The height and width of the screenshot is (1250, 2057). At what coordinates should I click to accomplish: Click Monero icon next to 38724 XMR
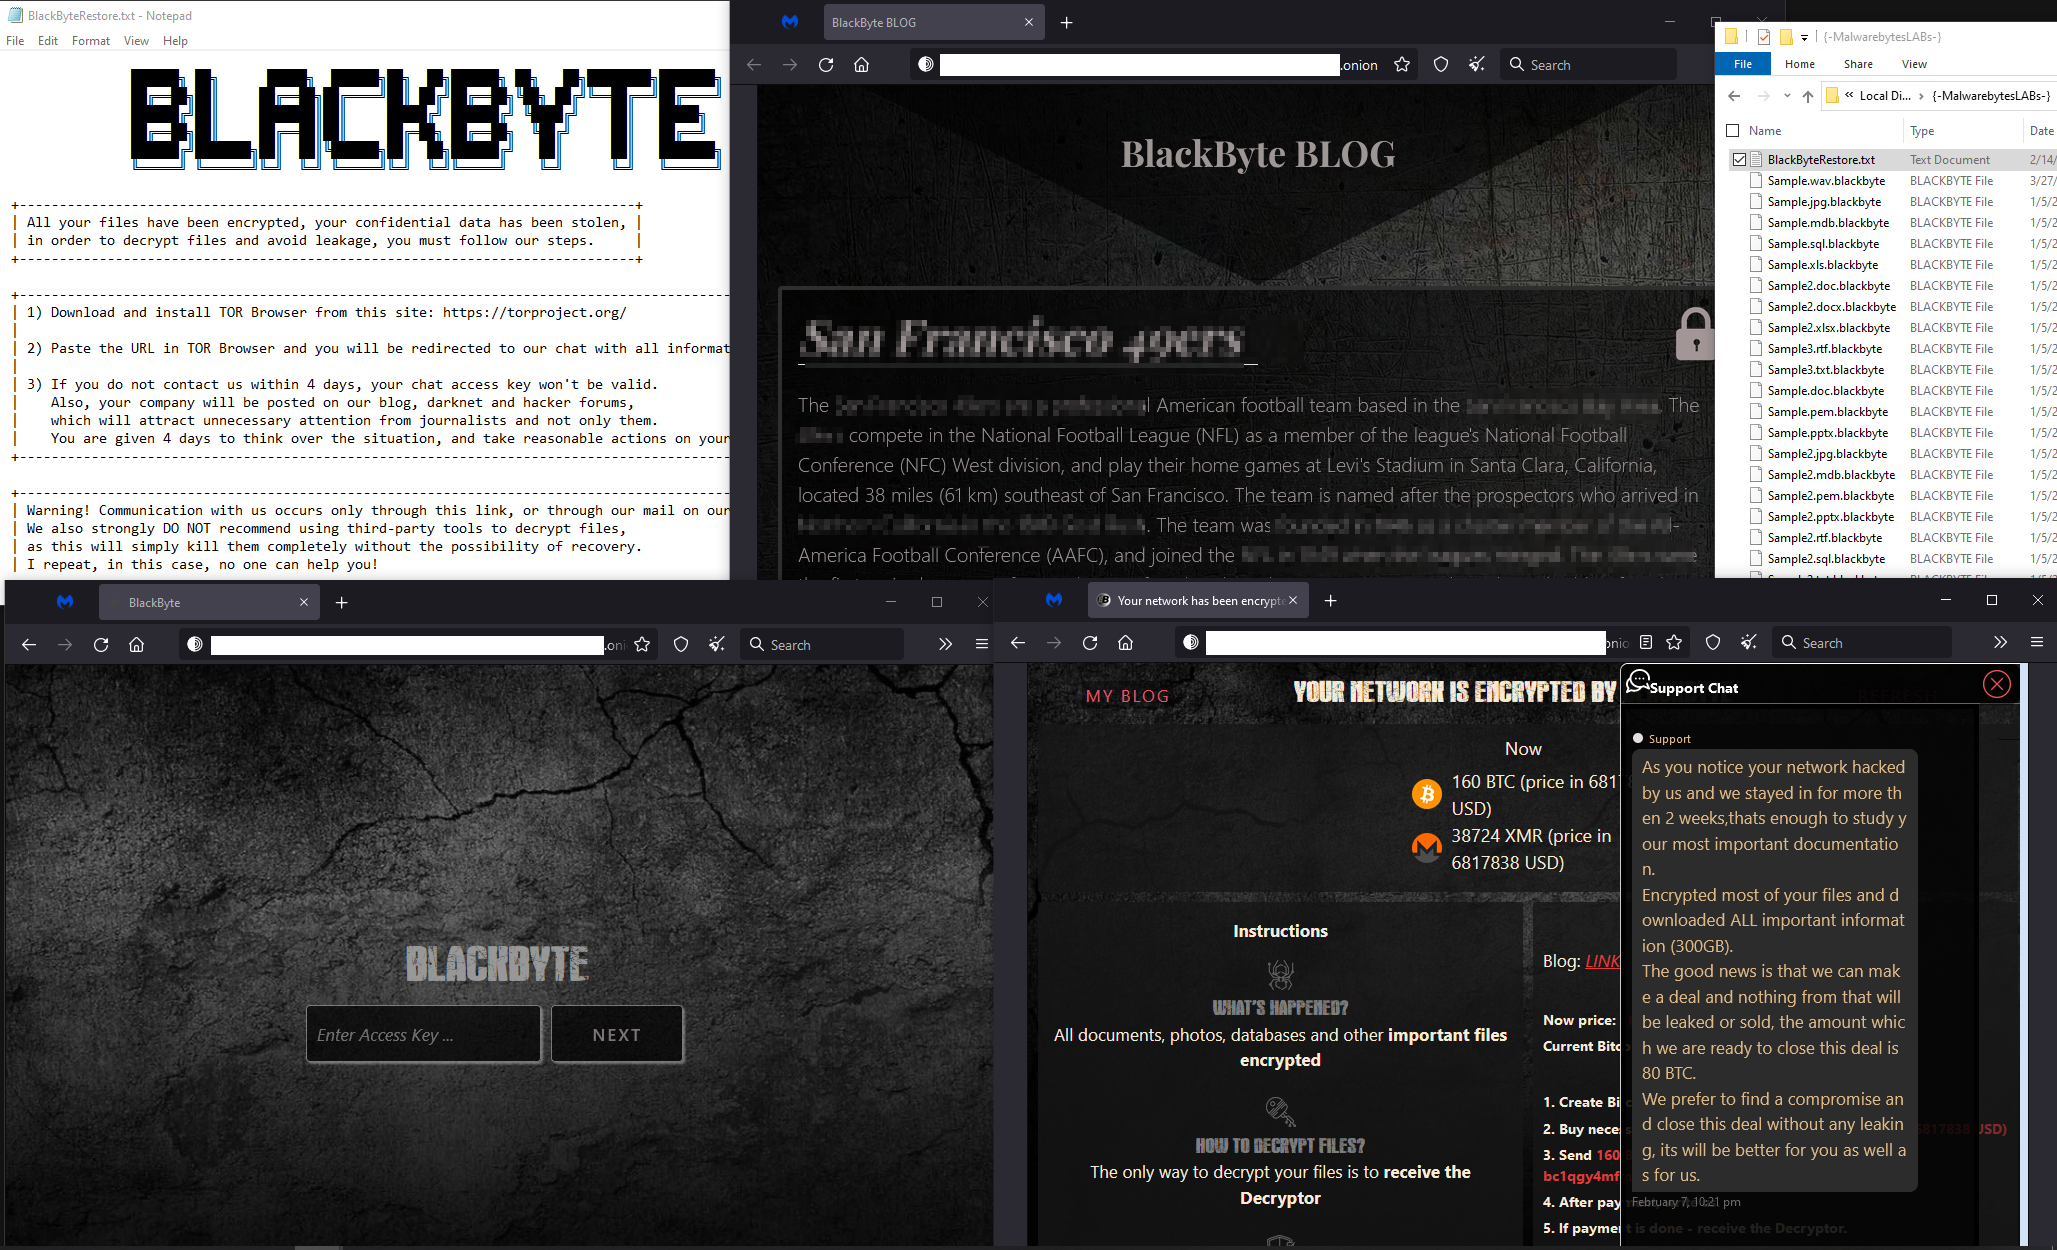[1427, 848]
